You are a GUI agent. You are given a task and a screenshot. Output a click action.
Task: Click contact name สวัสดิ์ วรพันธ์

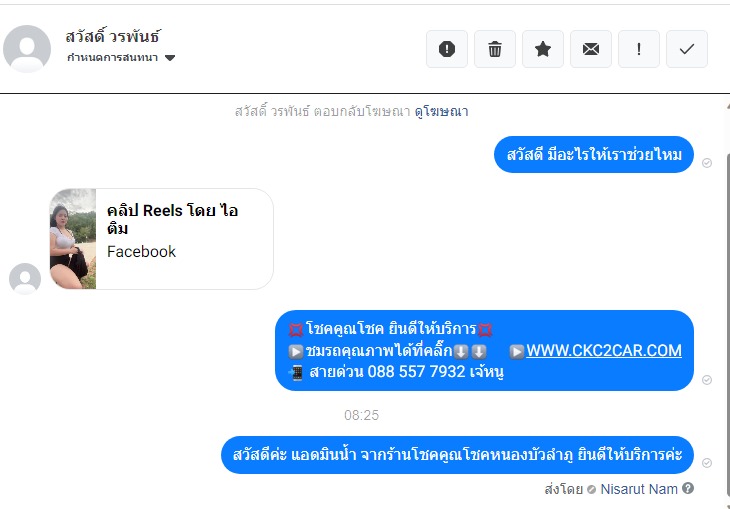(113, 36)
